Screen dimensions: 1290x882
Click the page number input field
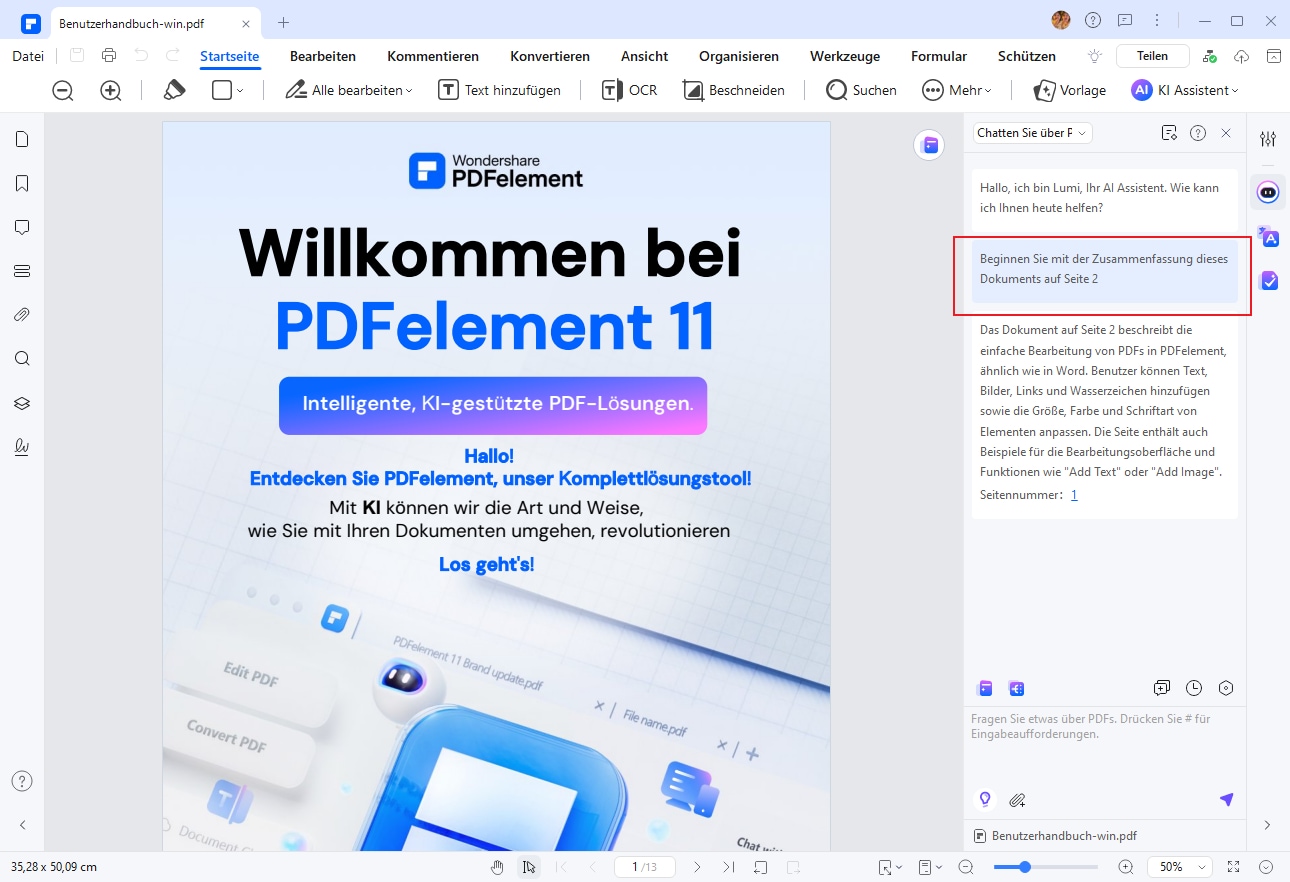point(645,867)
